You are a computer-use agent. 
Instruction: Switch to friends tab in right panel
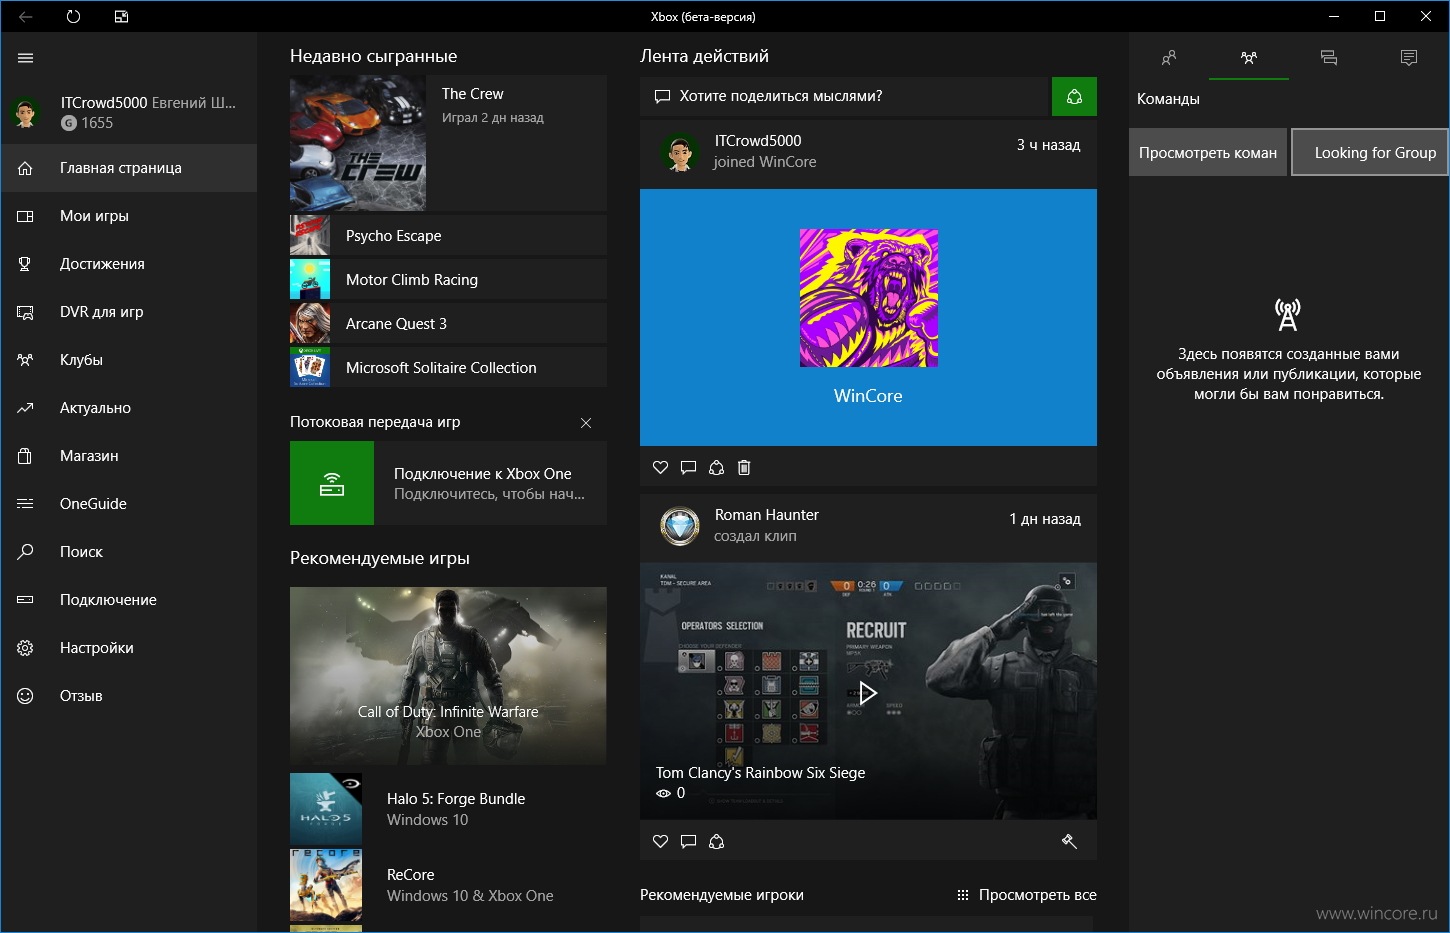pos(1169,58)
